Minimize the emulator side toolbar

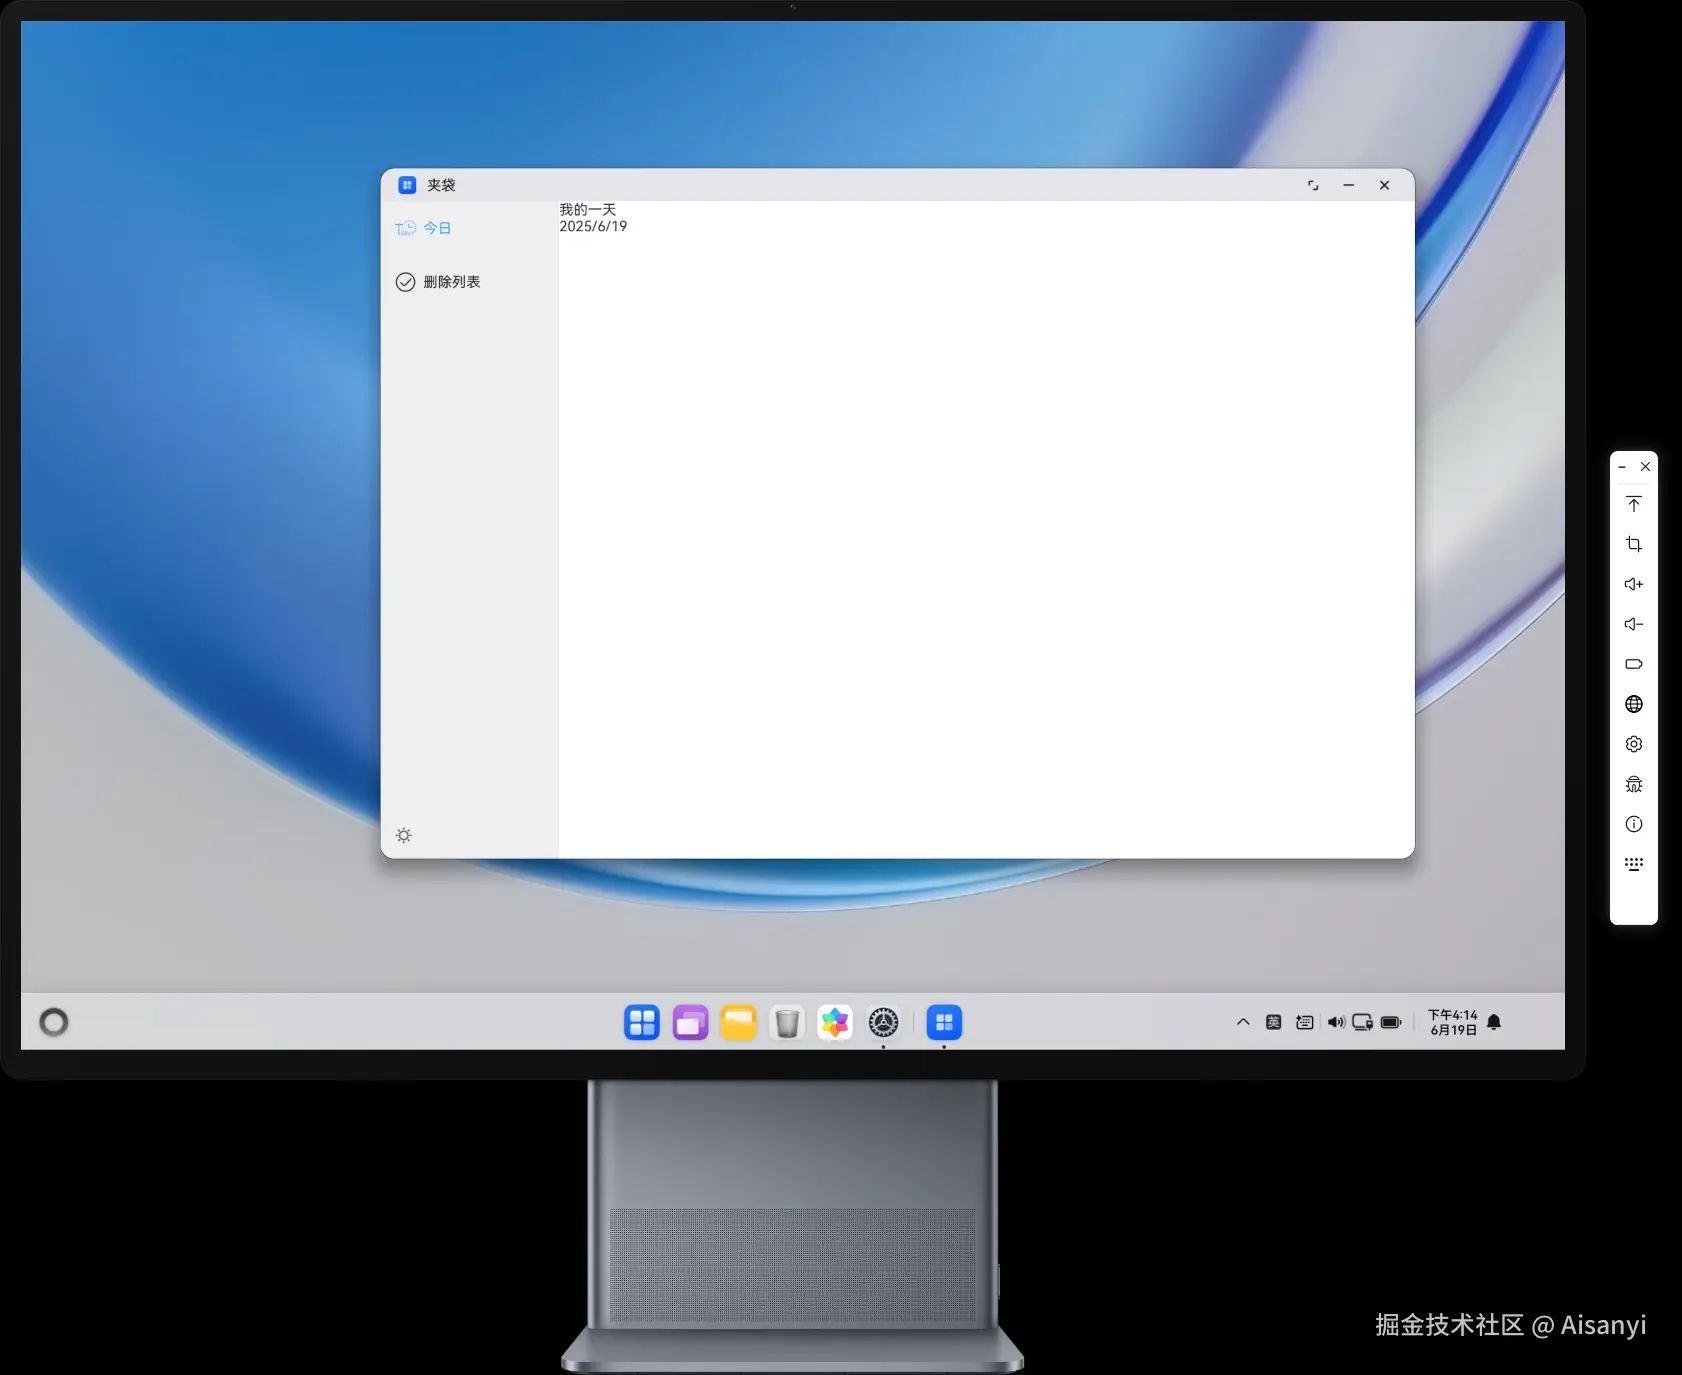click(x=1622, y=467)
